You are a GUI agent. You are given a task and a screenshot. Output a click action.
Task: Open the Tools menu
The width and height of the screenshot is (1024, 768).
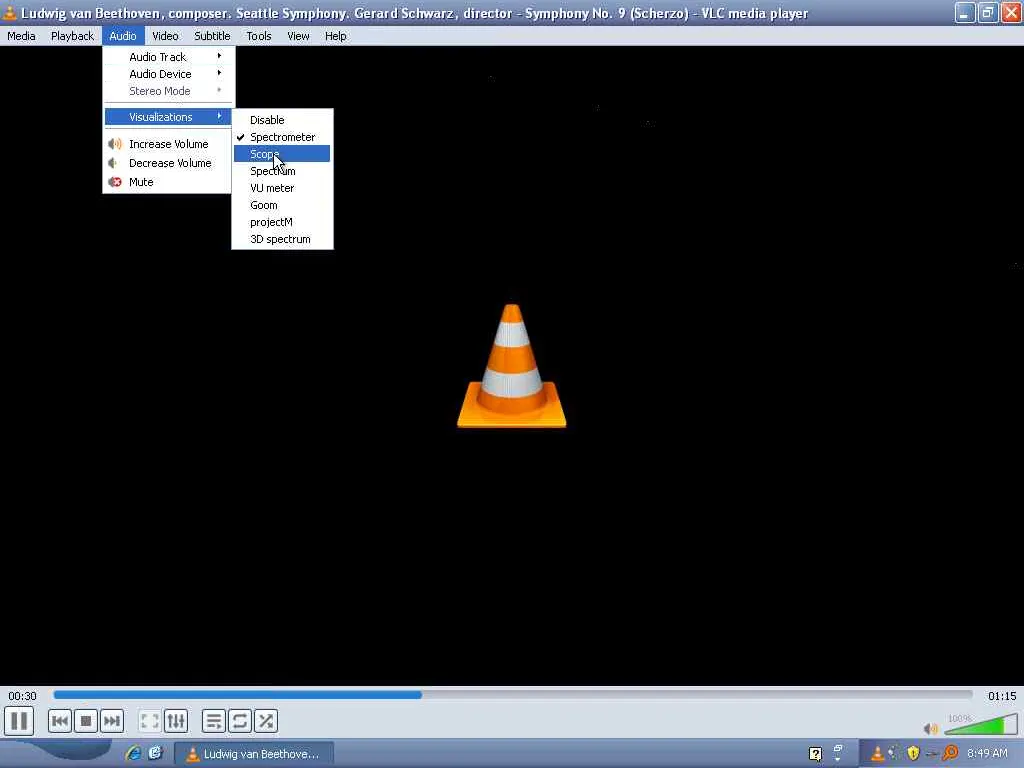[259, 36]
